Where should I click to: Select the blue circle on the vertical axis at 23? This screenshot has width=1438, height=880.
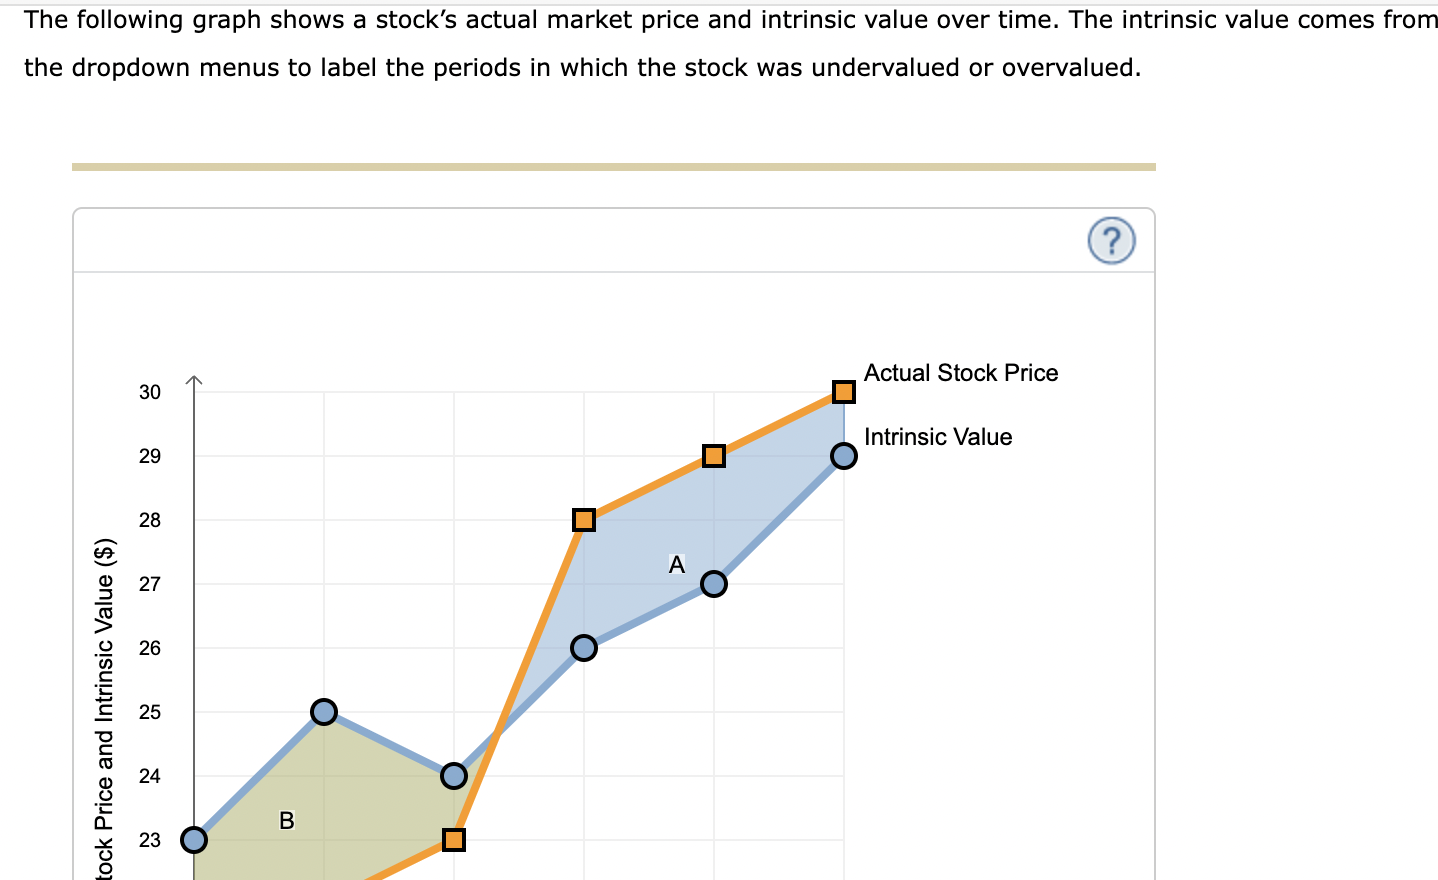194,839
